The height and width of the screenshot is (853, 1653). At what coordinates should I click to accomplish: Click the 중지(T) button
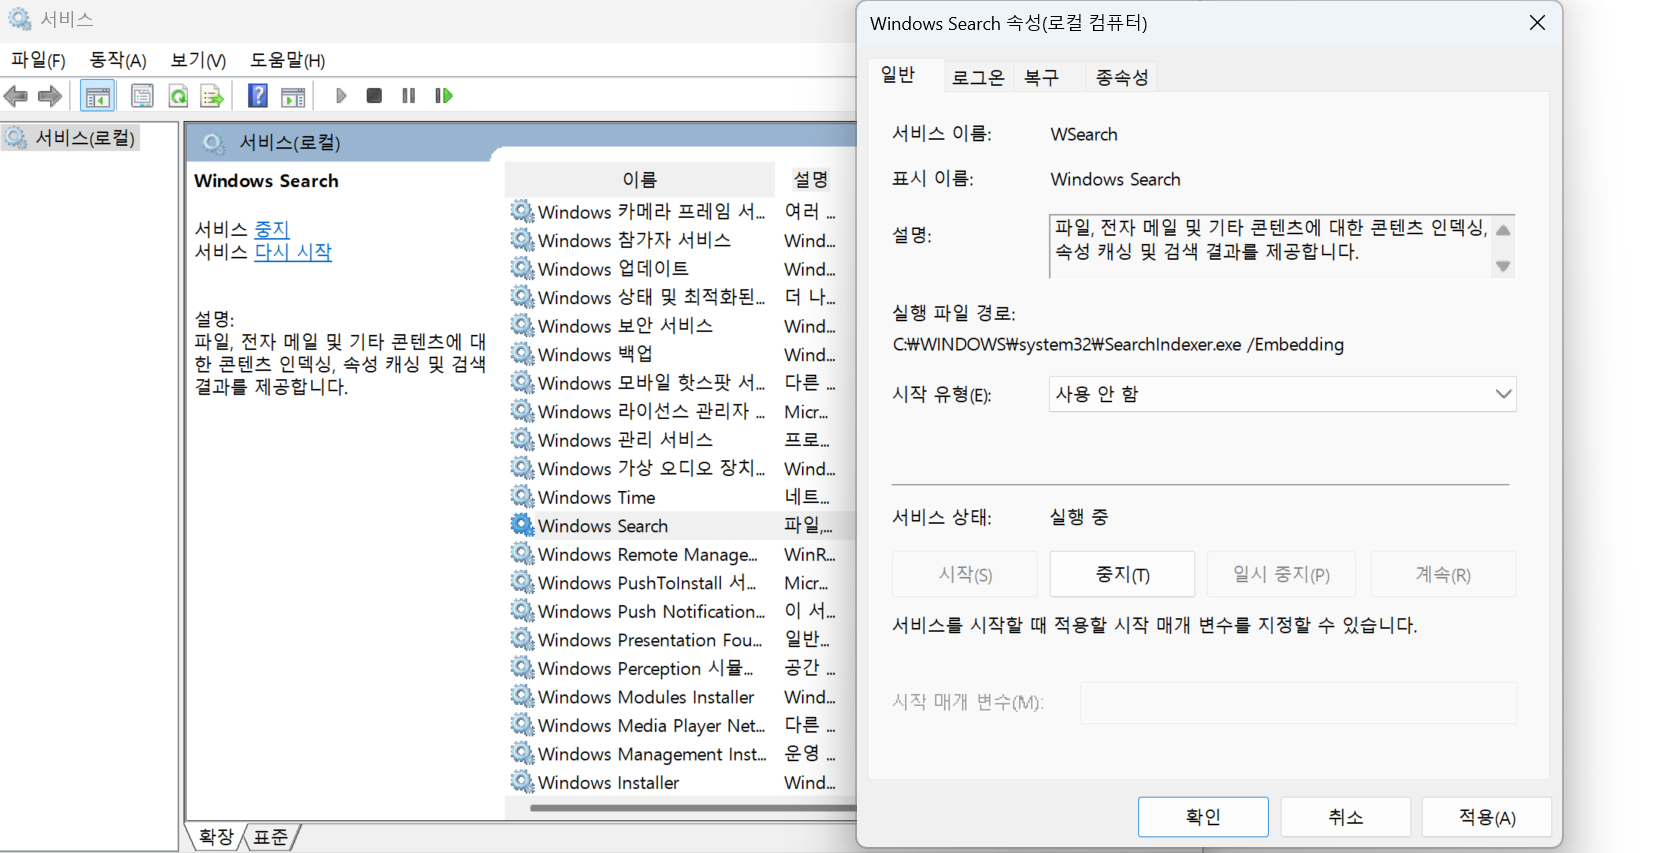(1122, 574)
